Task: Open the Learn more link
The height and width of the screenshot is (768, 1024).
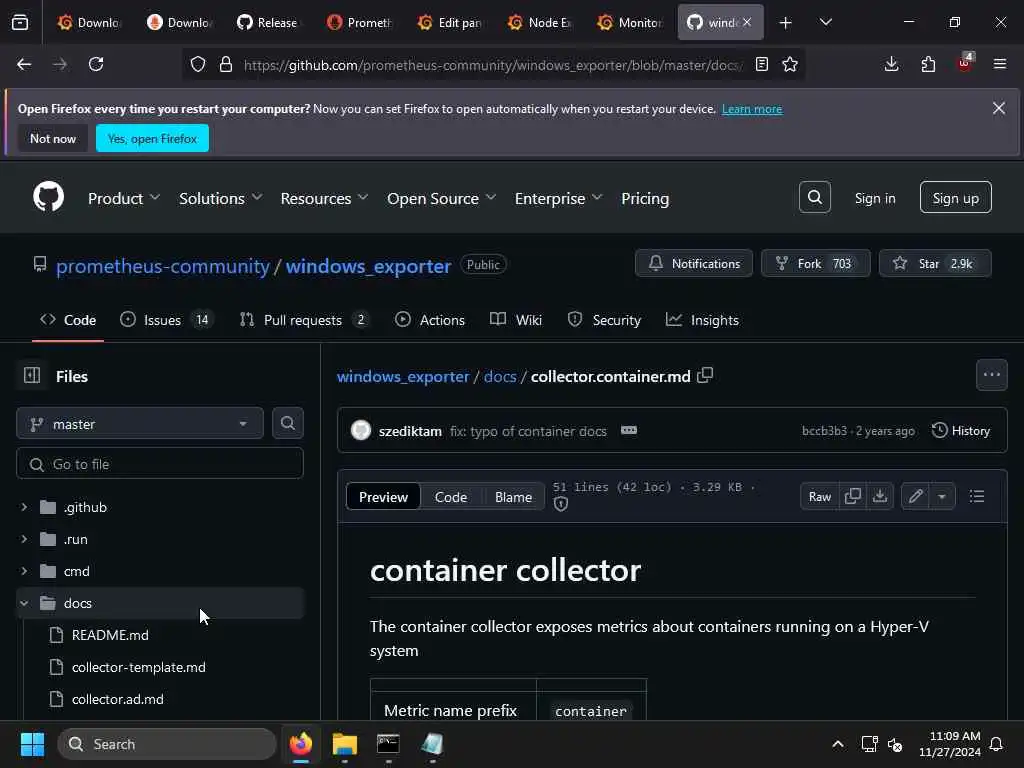Action: pos(752,108)
